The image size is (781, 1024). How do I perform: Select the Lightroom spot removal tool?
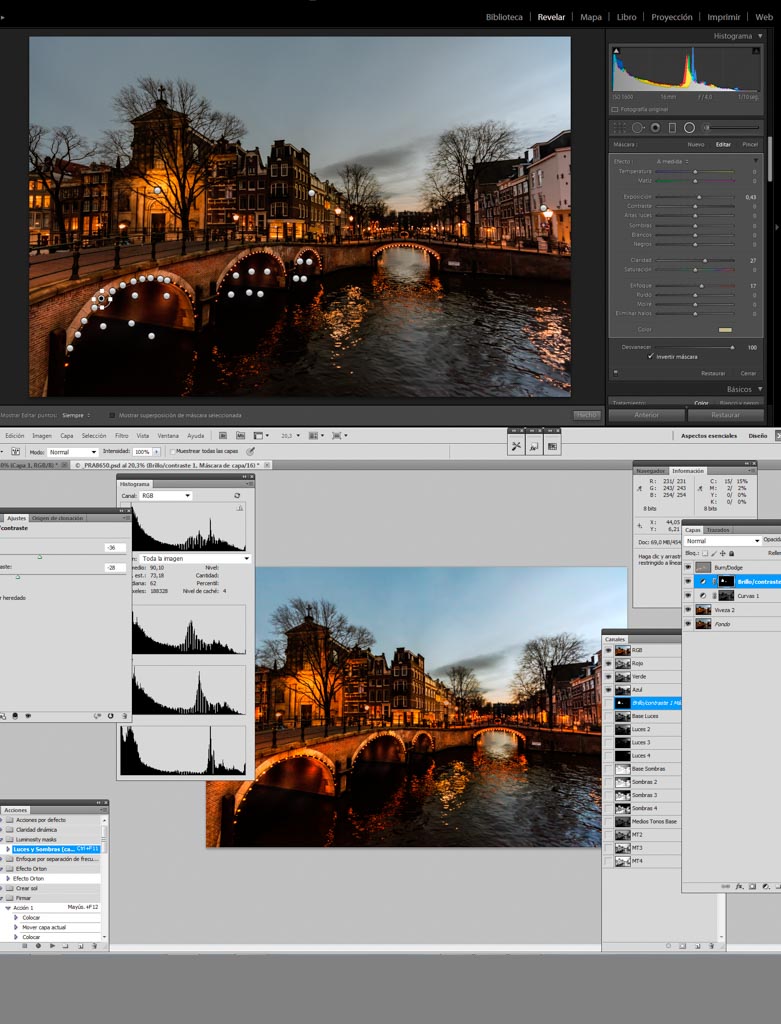[638, 127]
